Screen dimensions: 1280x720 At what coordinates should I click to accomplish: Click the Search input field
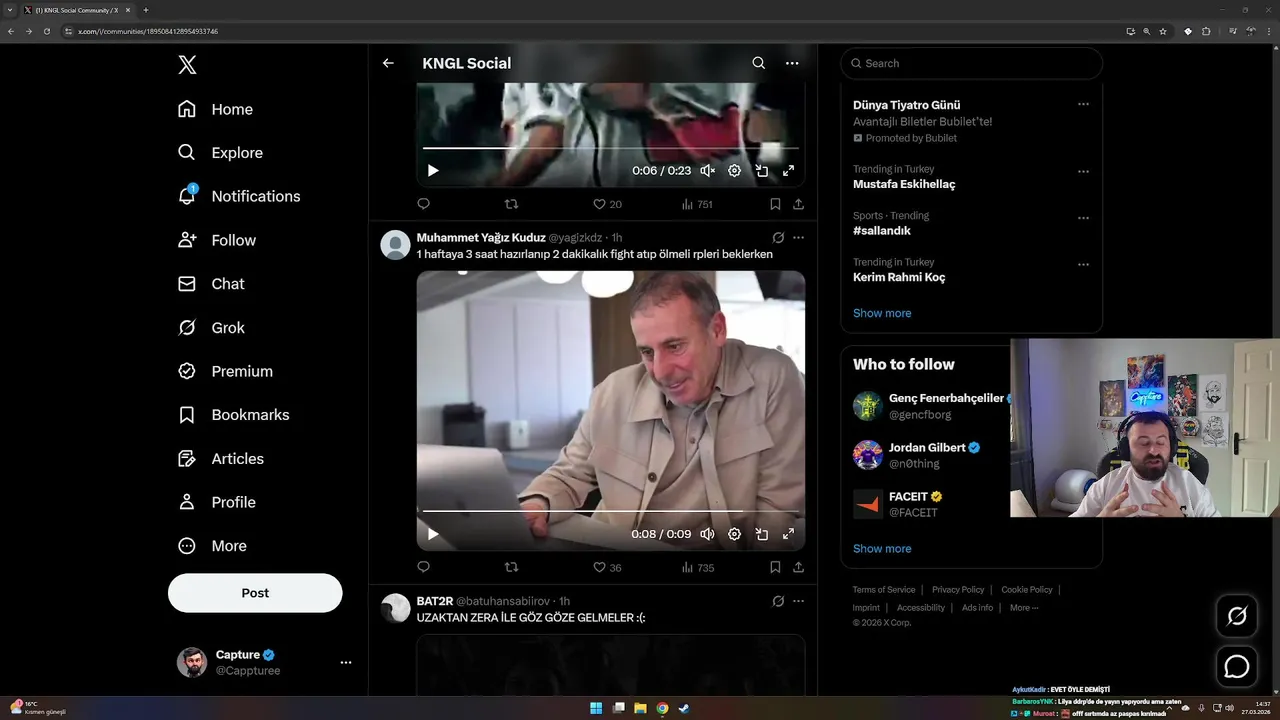pos(971,63)
